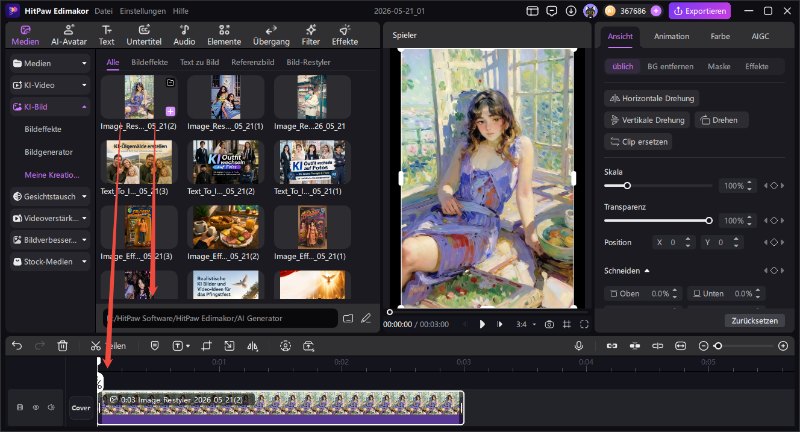This screenshot has width=800, height=432.
Task: Click the trash delete icon
Action: point(62,346)
